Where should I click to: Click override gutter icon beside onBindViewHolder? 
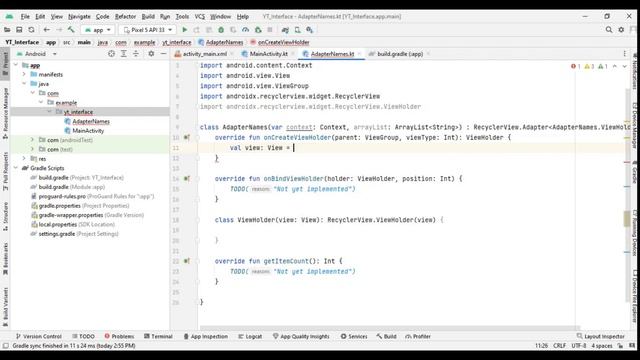click(187, 179)
